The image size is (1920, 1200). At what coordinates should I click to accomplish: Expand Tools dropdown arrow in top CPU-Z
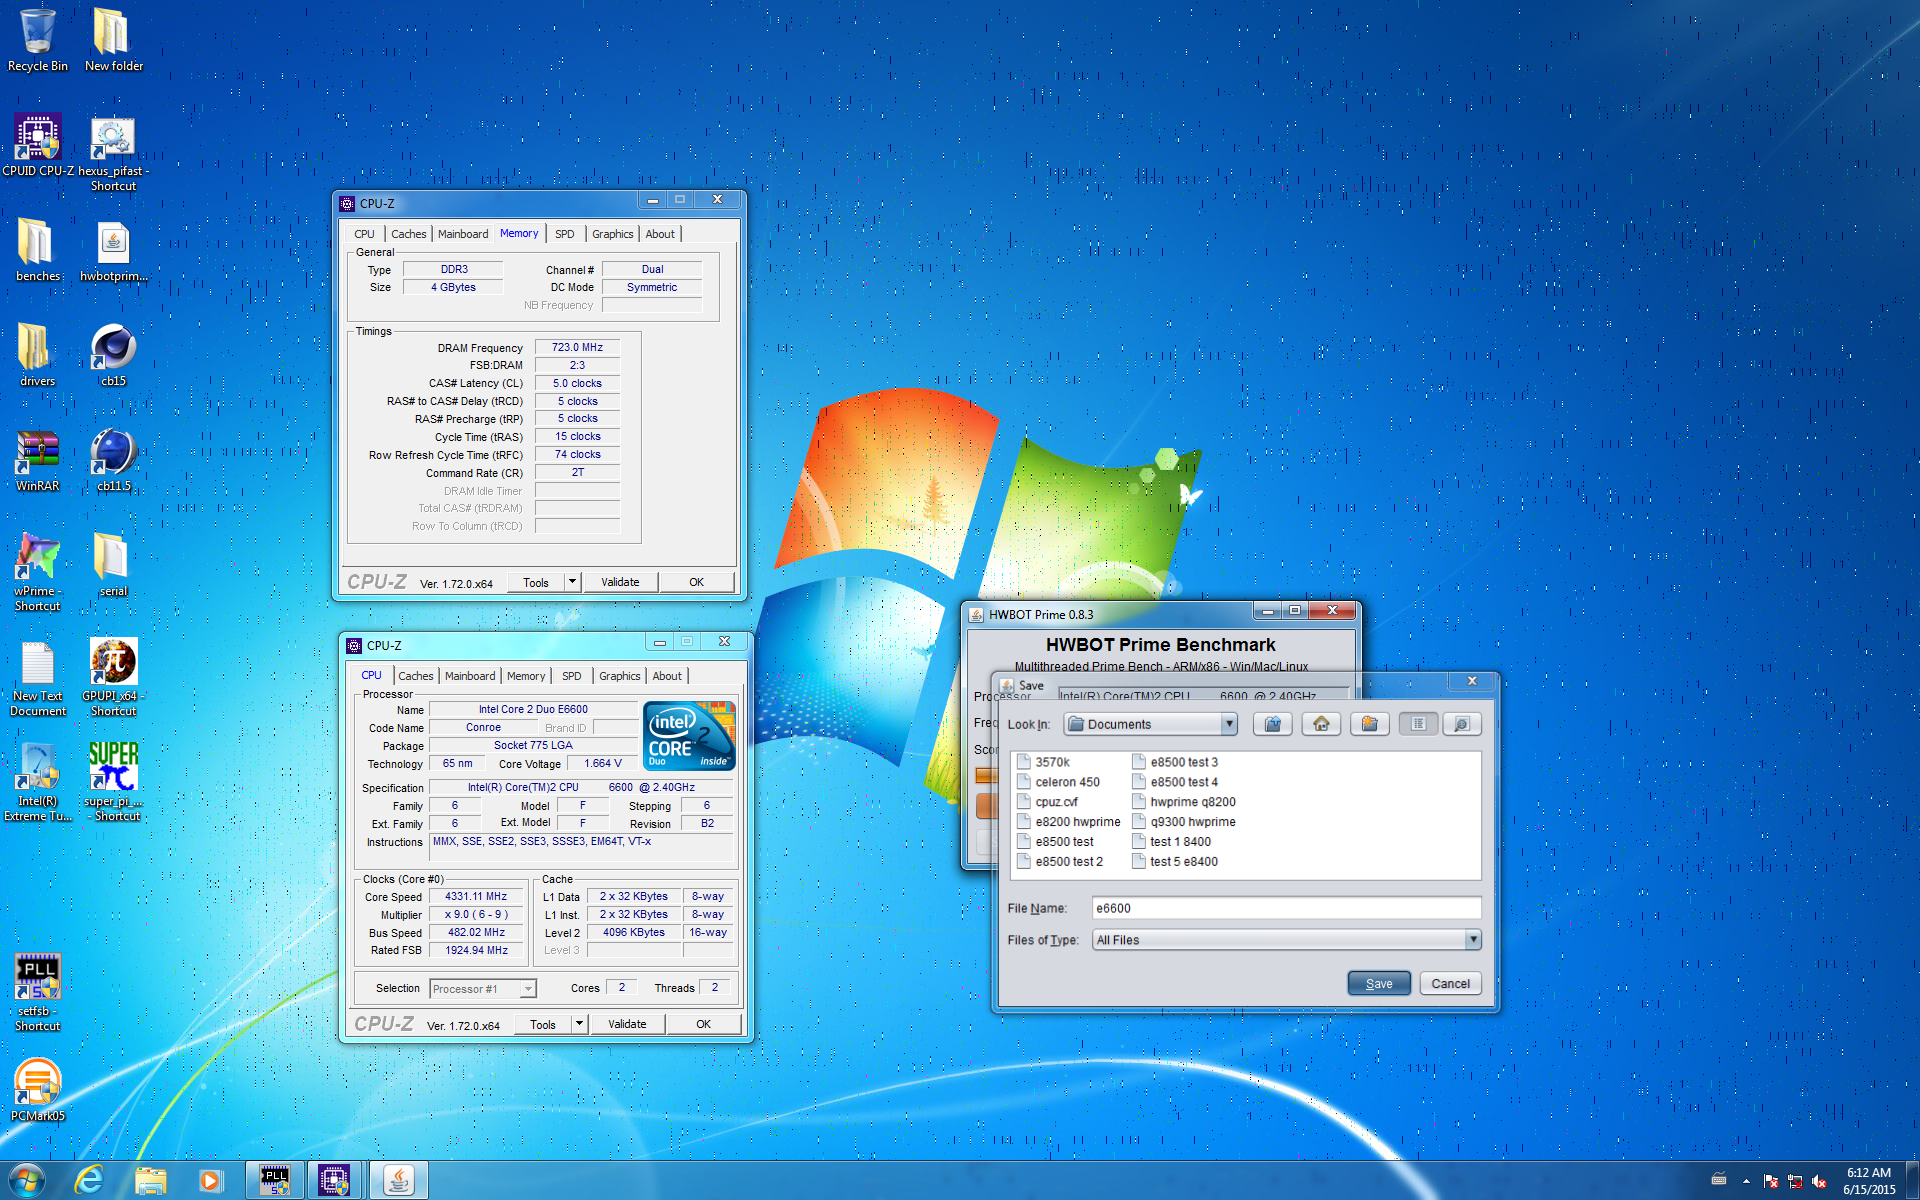click(x=572, y=581)
